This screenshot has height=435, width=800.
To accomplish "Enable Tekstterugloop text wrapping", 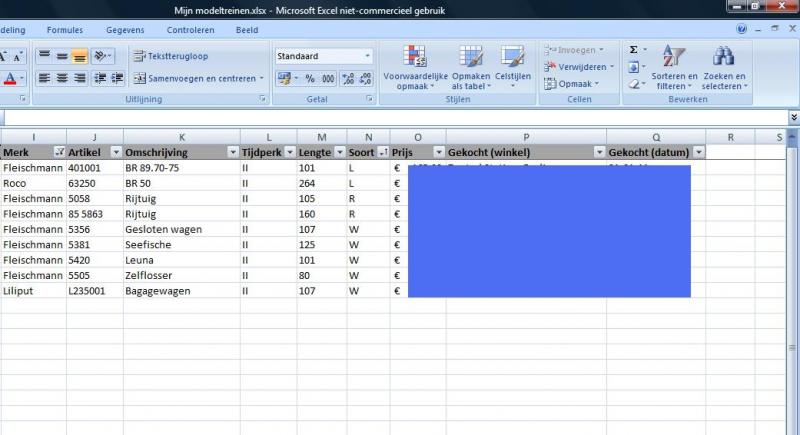I will click(171, 56).
